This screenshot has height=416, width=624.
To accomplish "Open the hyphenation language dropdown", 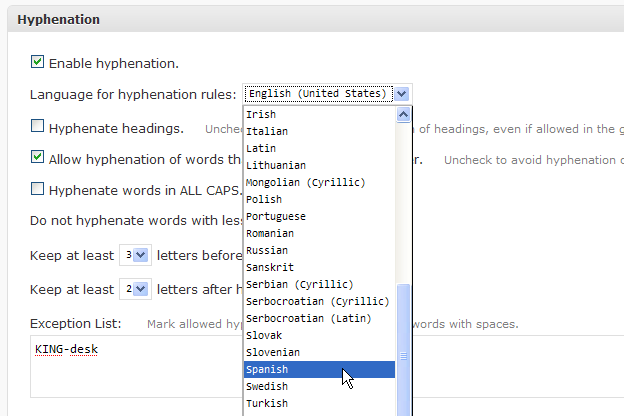I will point(401,94).
